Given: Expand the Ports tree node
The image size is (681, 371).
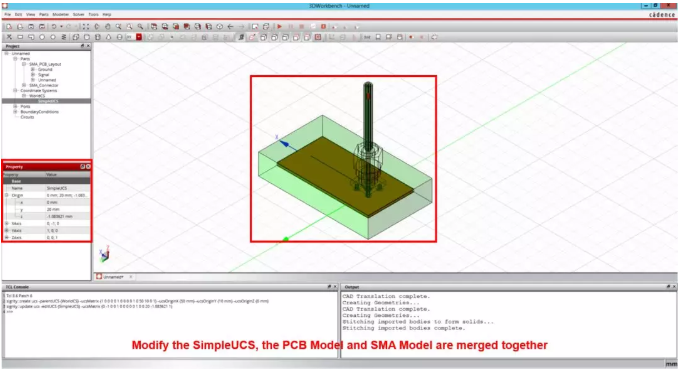Looking at the screenshot, I should point(16,106).
